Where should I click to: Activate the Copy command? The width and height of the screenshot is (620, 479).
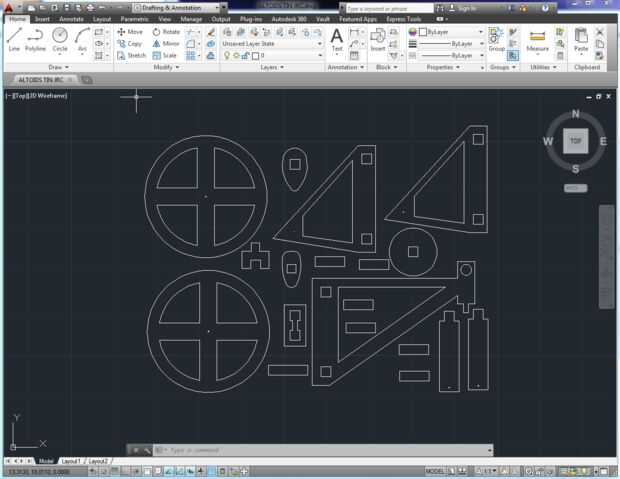[x=130, y=44]
